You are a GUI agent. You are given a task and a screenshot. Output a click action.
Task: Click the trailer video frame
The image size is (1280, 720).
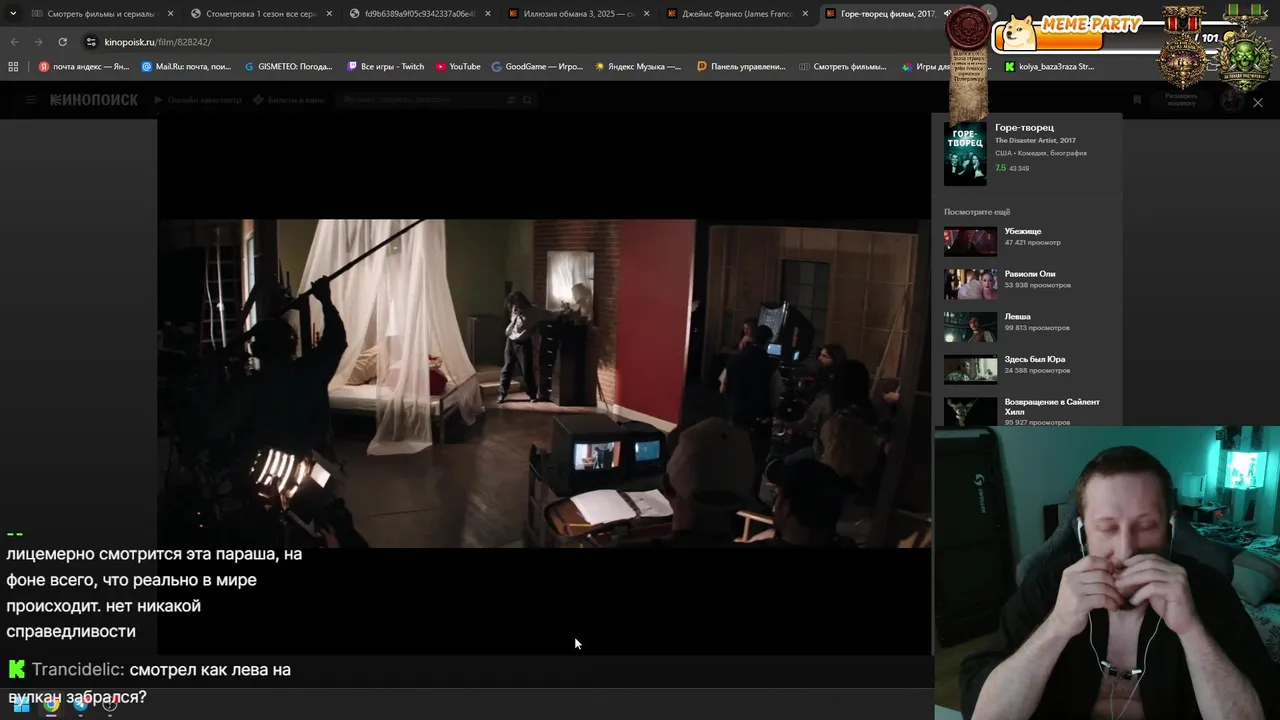544,383
